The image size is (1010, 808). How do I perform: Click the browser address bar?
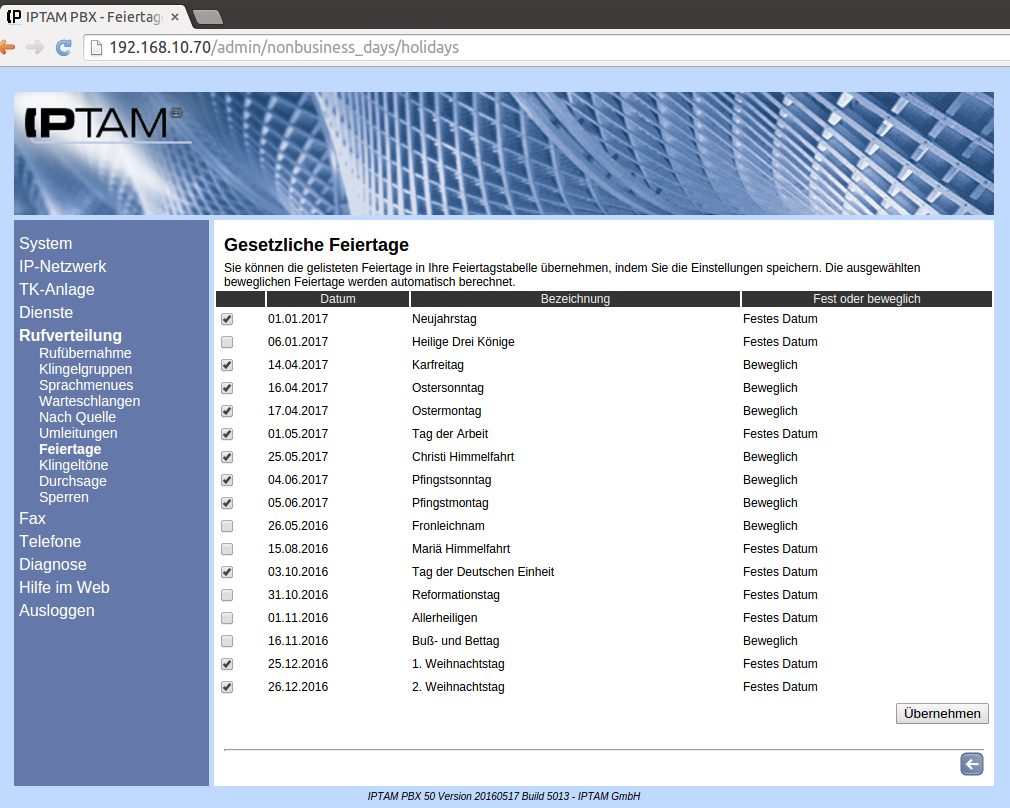click(x=500, y=47)
